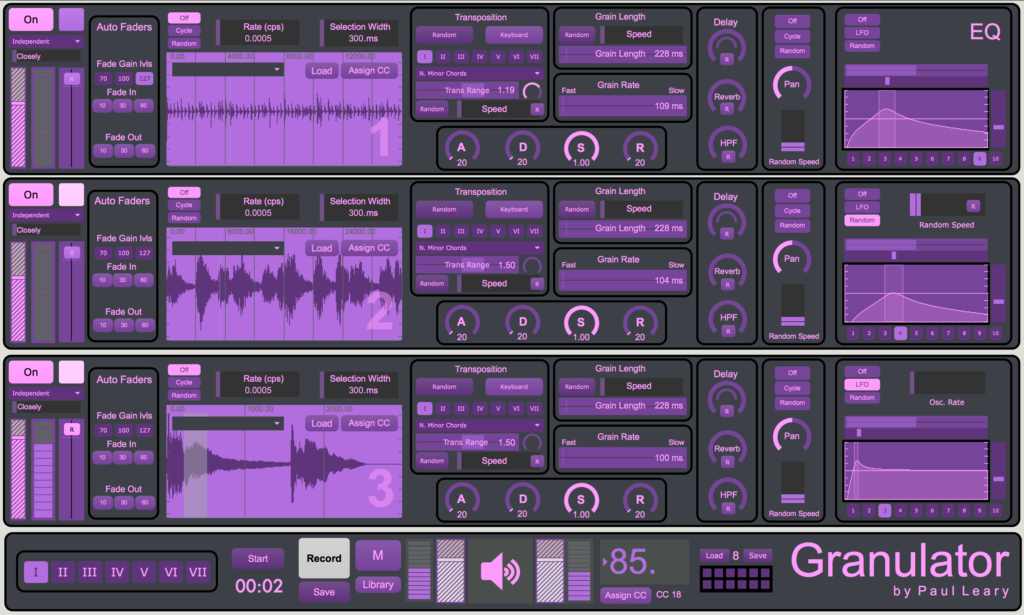Select chord IV in granulator 1 transposition
1024x615 pixels.
point(479,57)
